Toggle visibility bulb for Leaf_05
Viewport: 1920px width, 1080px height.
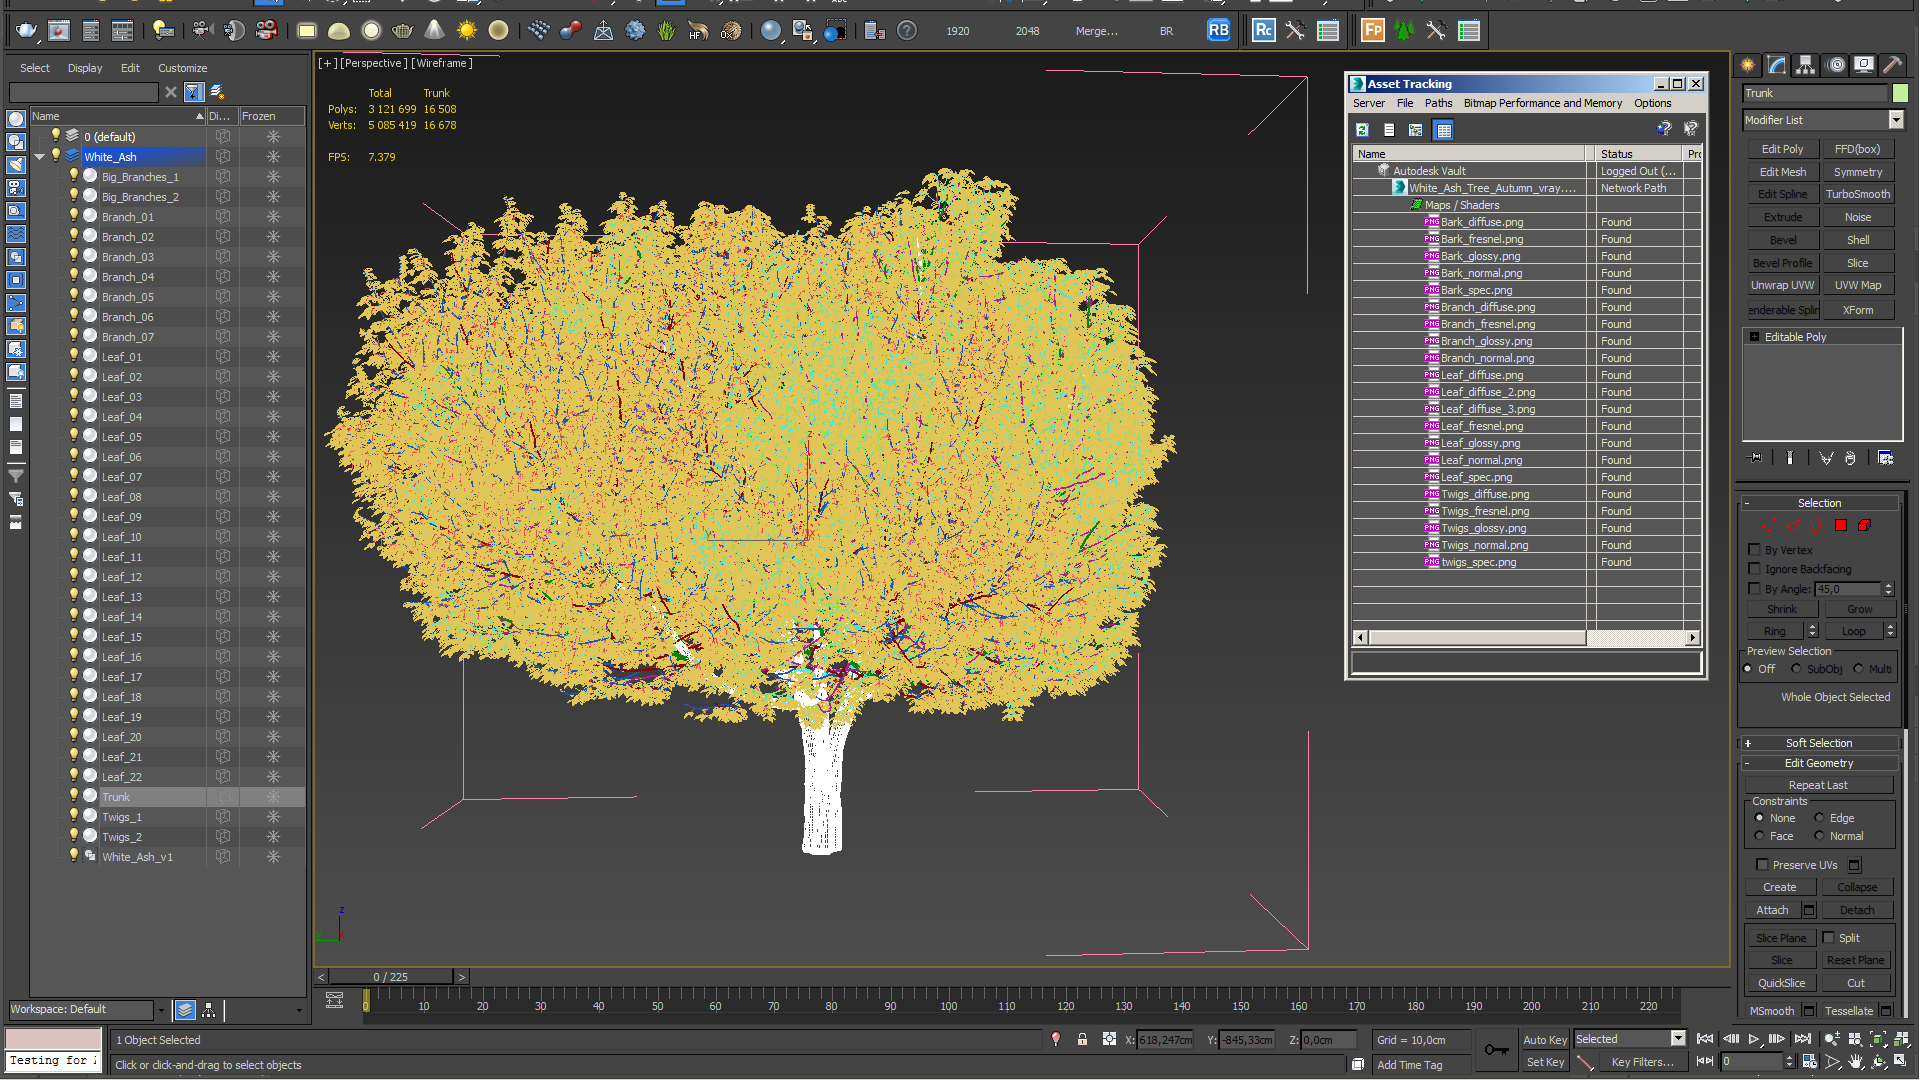tap(73, 436)
